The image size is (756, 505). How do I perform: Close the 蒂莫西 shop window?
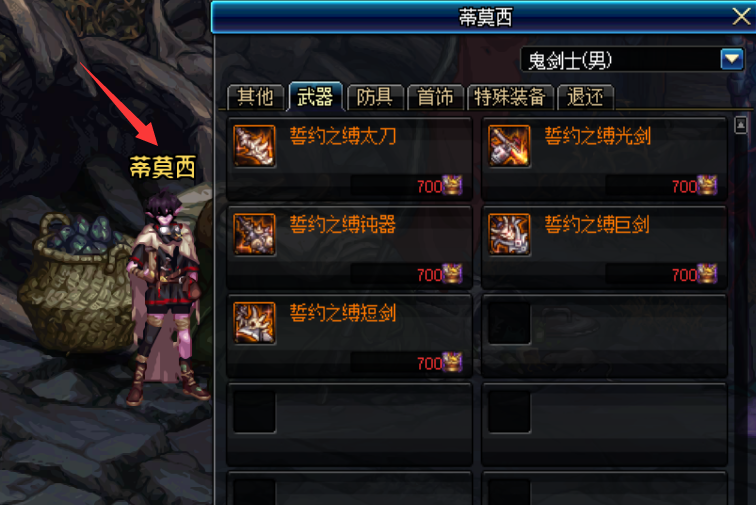pyautogui.click(x=742, y=17)
